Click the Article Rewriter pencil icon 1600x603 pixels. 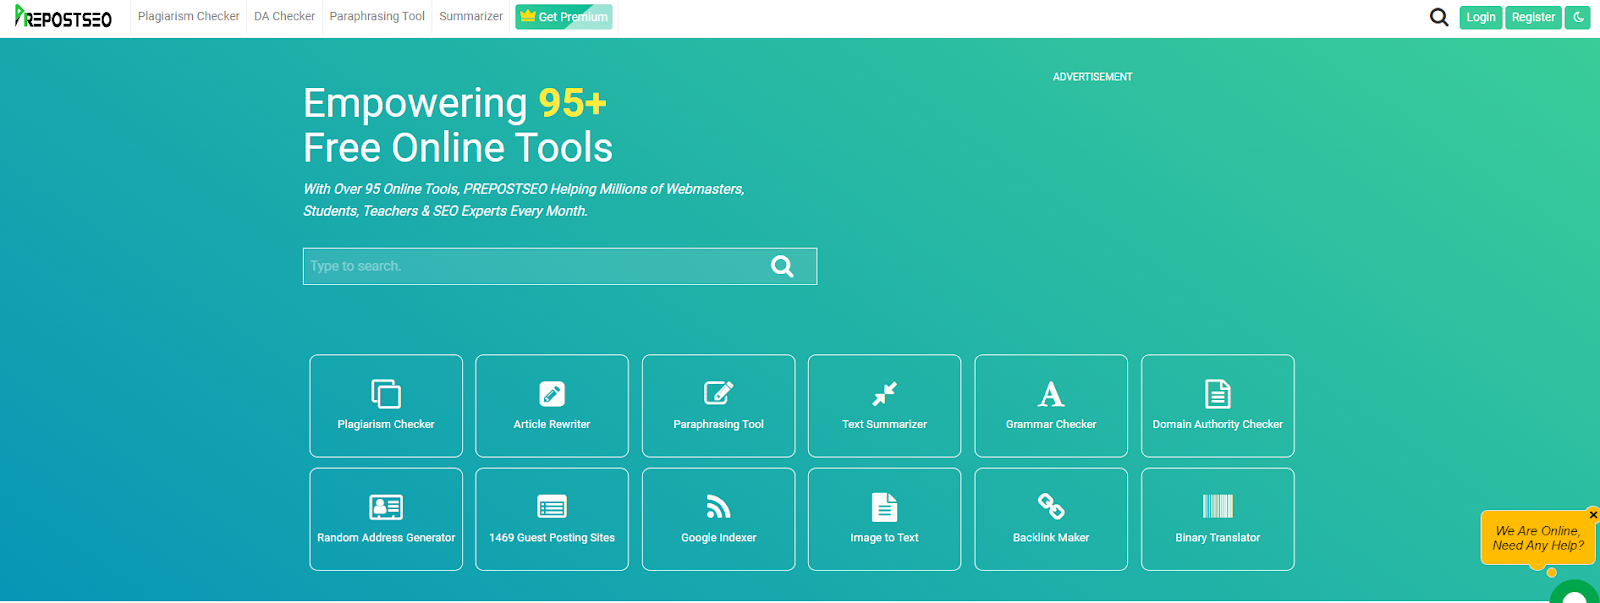click(552, 394)
